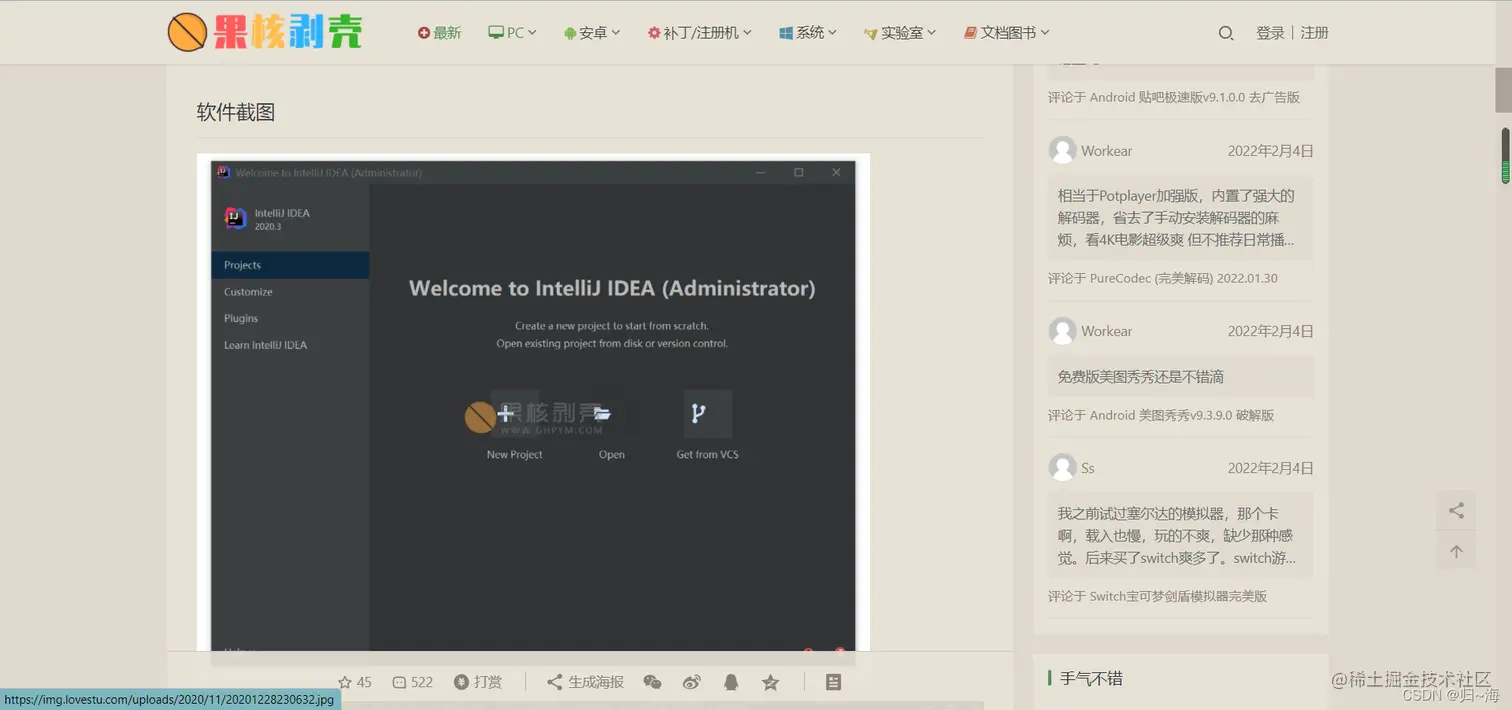Click the back-to-top arrow button
This screenshot has height=710, width=1512.
click(x=1456, y=551)
